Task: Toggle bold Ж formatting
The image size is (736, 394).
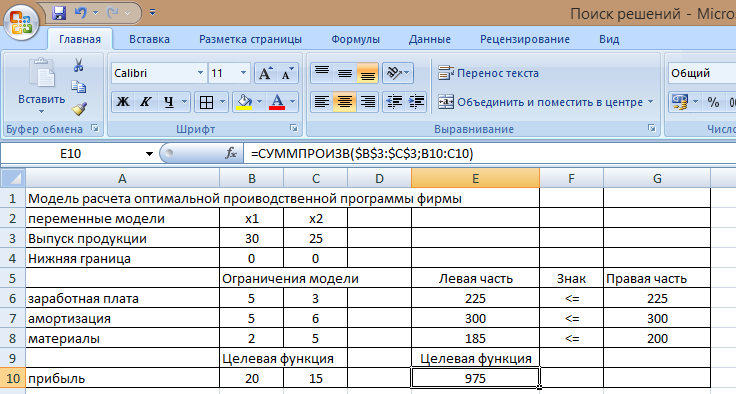Action: coord(123,102)
